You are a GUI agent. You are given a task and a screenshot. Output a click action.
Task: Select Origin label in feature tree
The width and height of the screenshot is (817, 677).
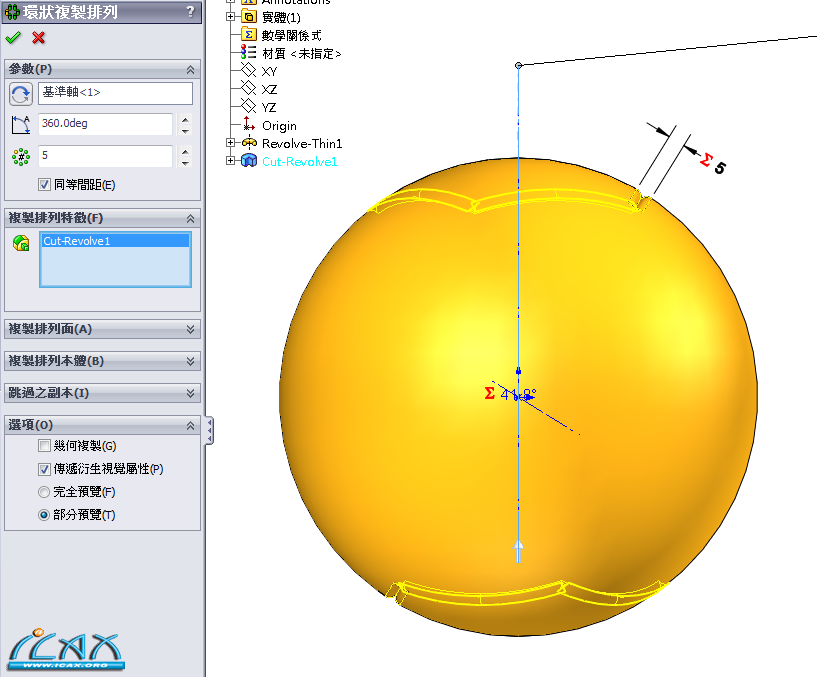pos(279,126)
